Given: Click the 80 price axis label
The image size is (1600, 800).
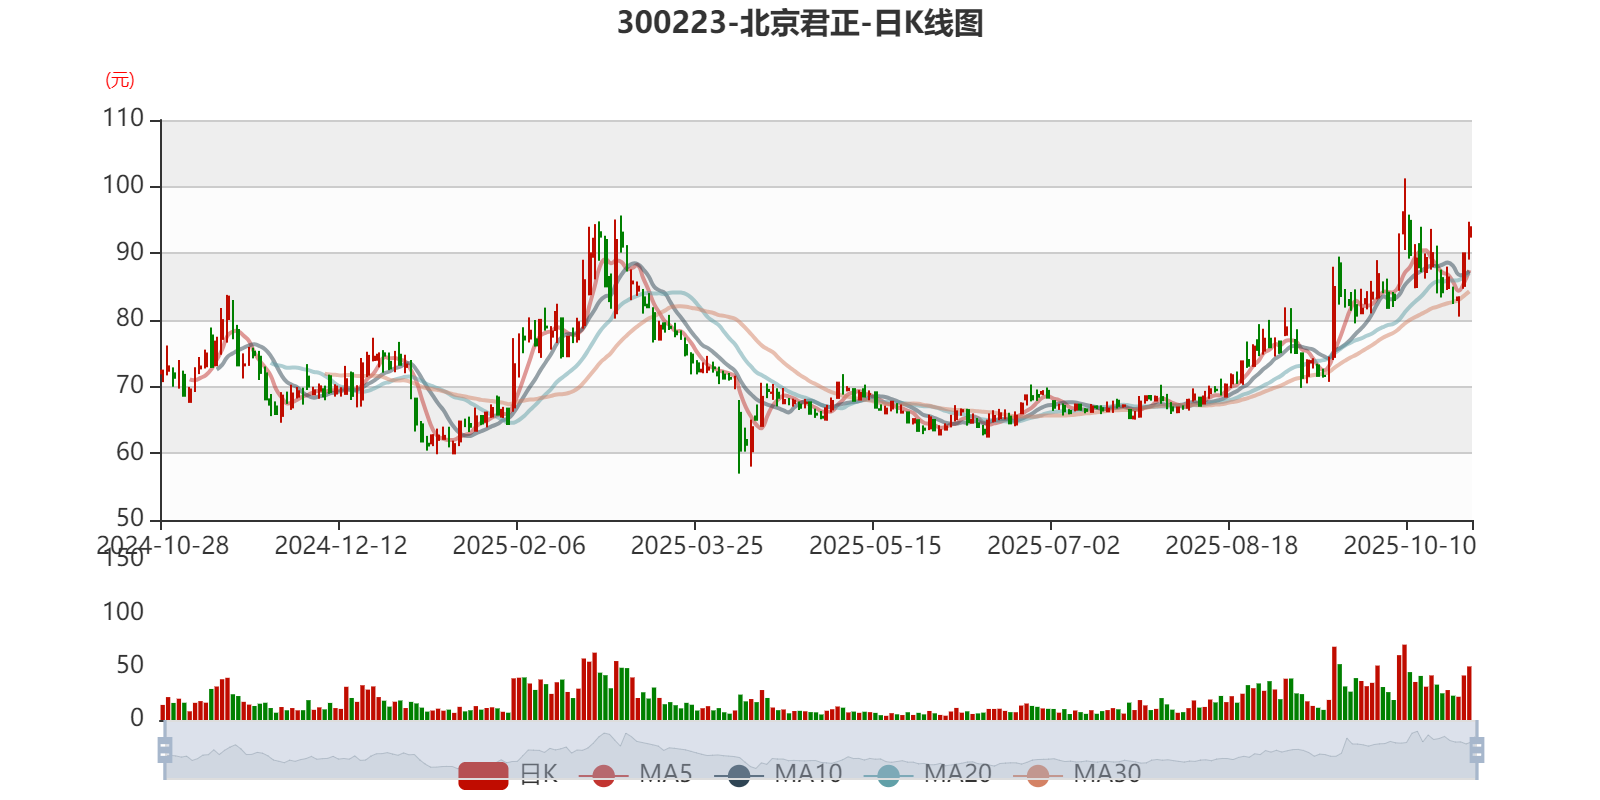Looking at the screenshot, I should [x=130, y=319].
